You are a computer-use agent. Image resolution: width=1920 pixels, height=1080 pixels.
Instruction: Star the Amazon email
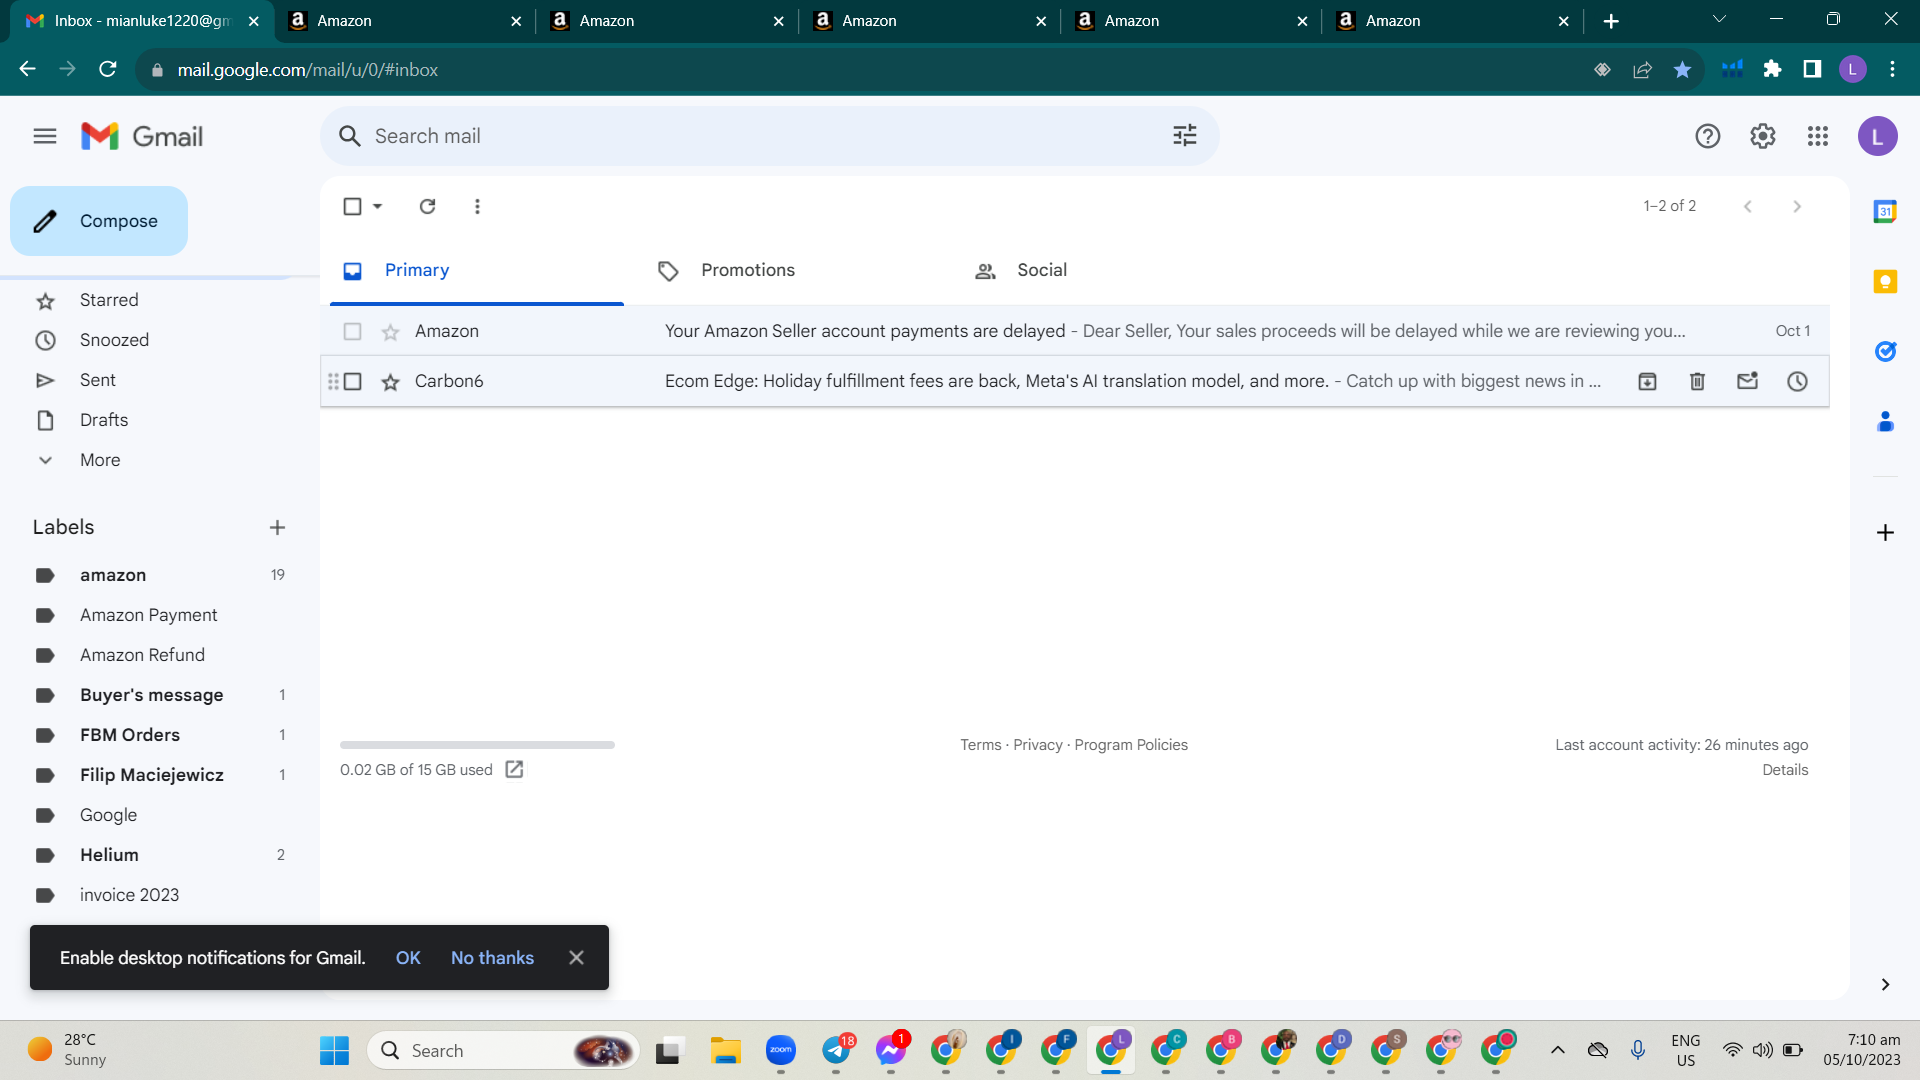pos(390,331)
